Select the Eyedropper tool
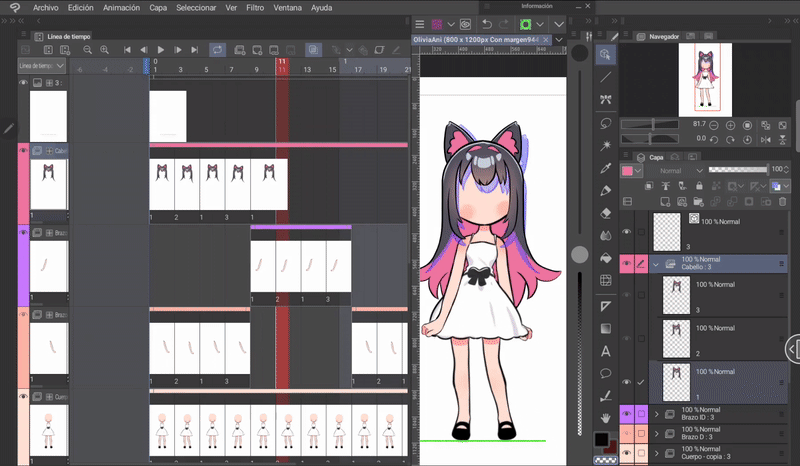This screenshot has height=466, width=800. tap(606, 168)
